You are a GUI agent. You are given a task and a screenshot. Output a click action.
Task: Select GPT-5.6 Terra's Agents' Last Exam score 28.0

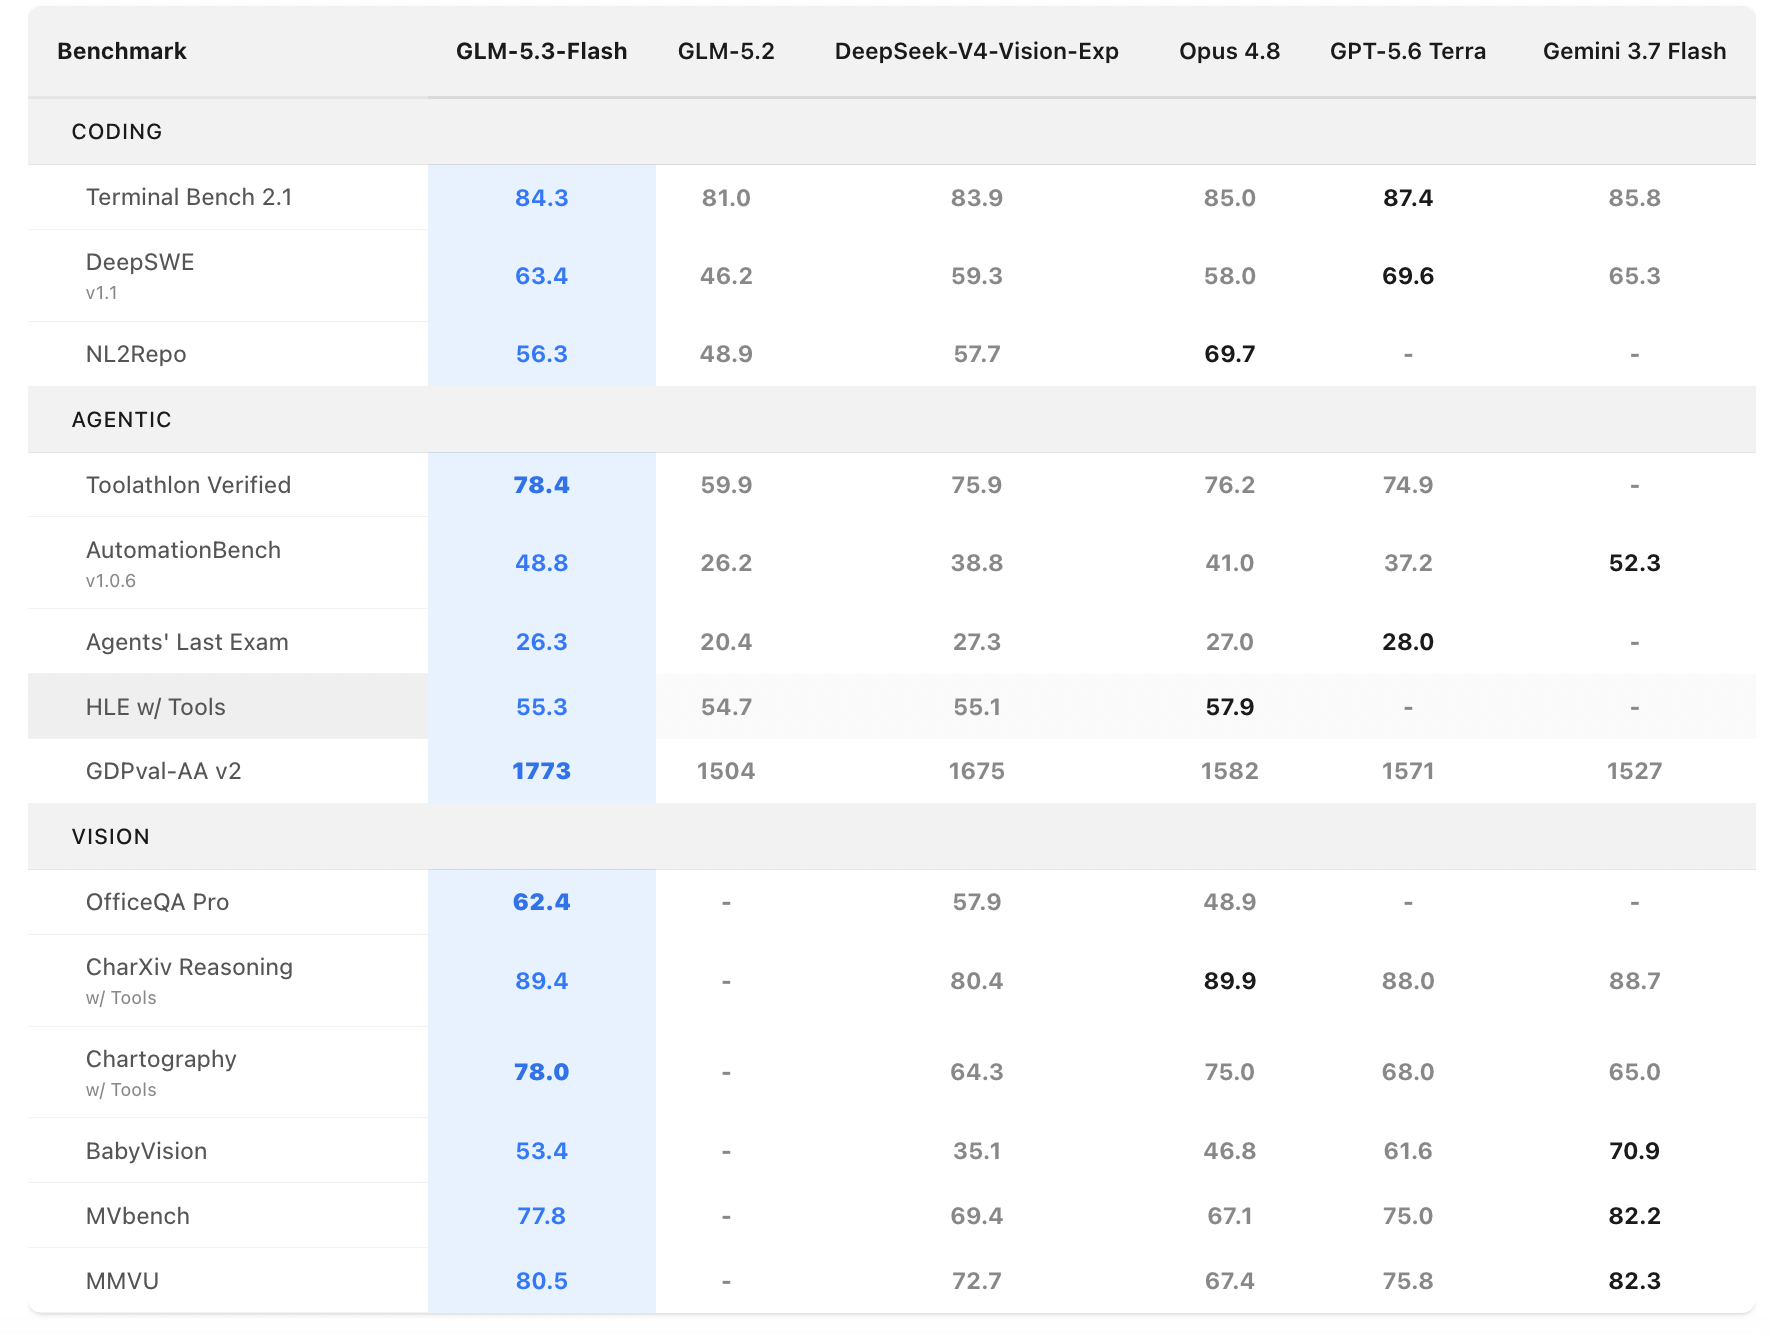1407,642
